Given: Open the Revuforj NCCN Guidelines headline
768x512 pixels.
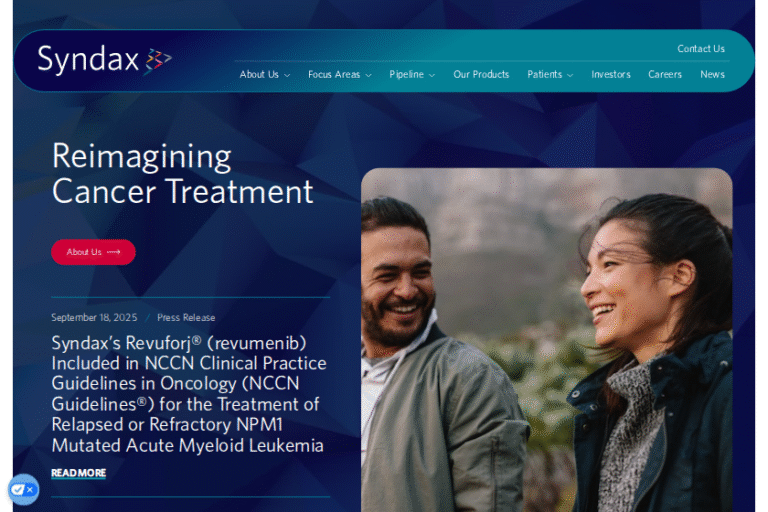Looking at the screenshot, I should coord(189,394).
